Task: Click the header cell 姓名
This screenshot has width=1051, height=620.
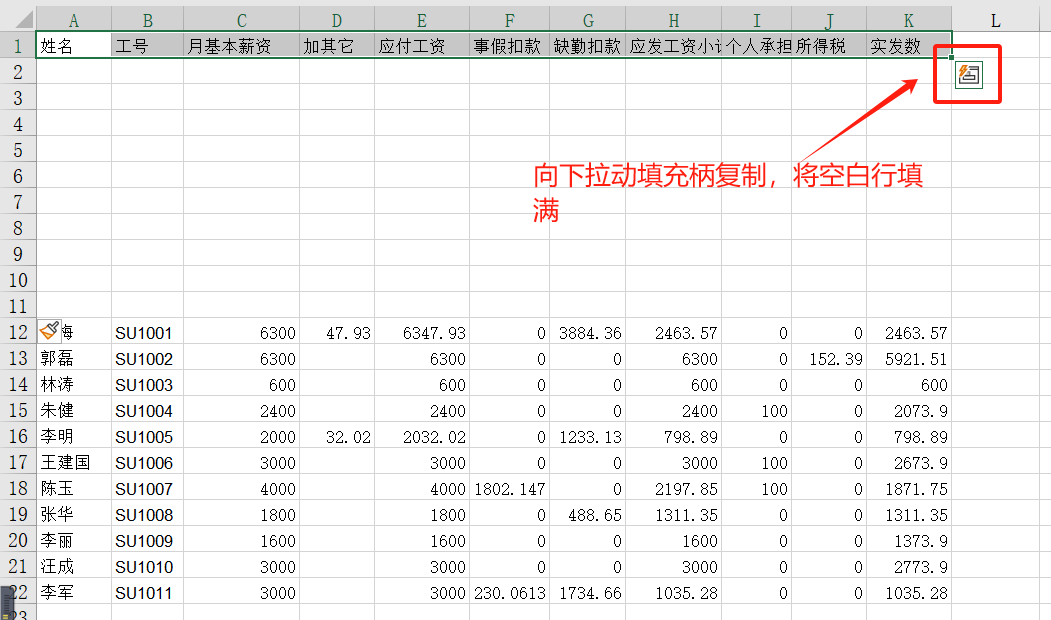Action: (x=74, y=46)
